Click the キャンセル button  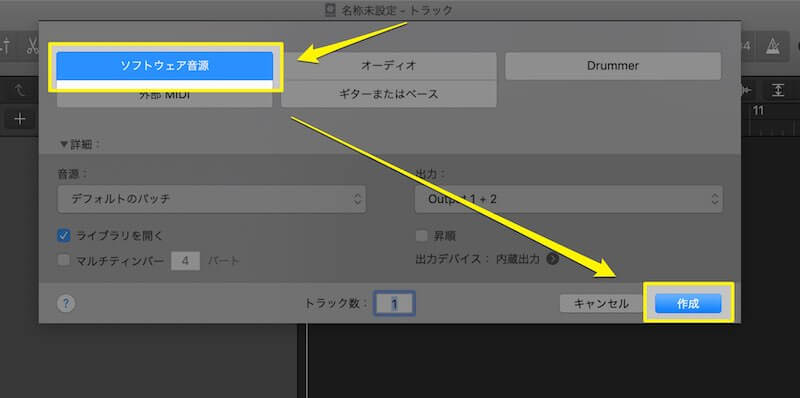click(602, 304)
